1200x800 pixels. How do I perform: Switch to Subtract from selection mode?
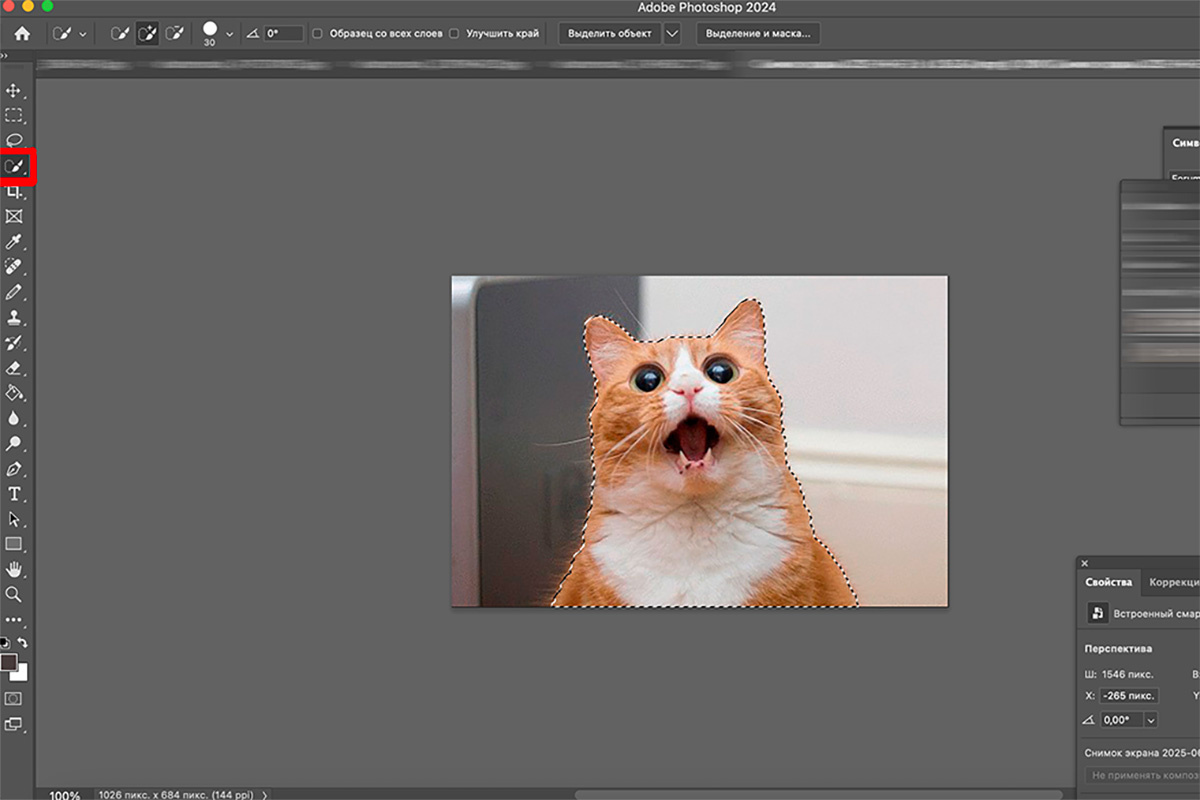[x=175, y=33]
